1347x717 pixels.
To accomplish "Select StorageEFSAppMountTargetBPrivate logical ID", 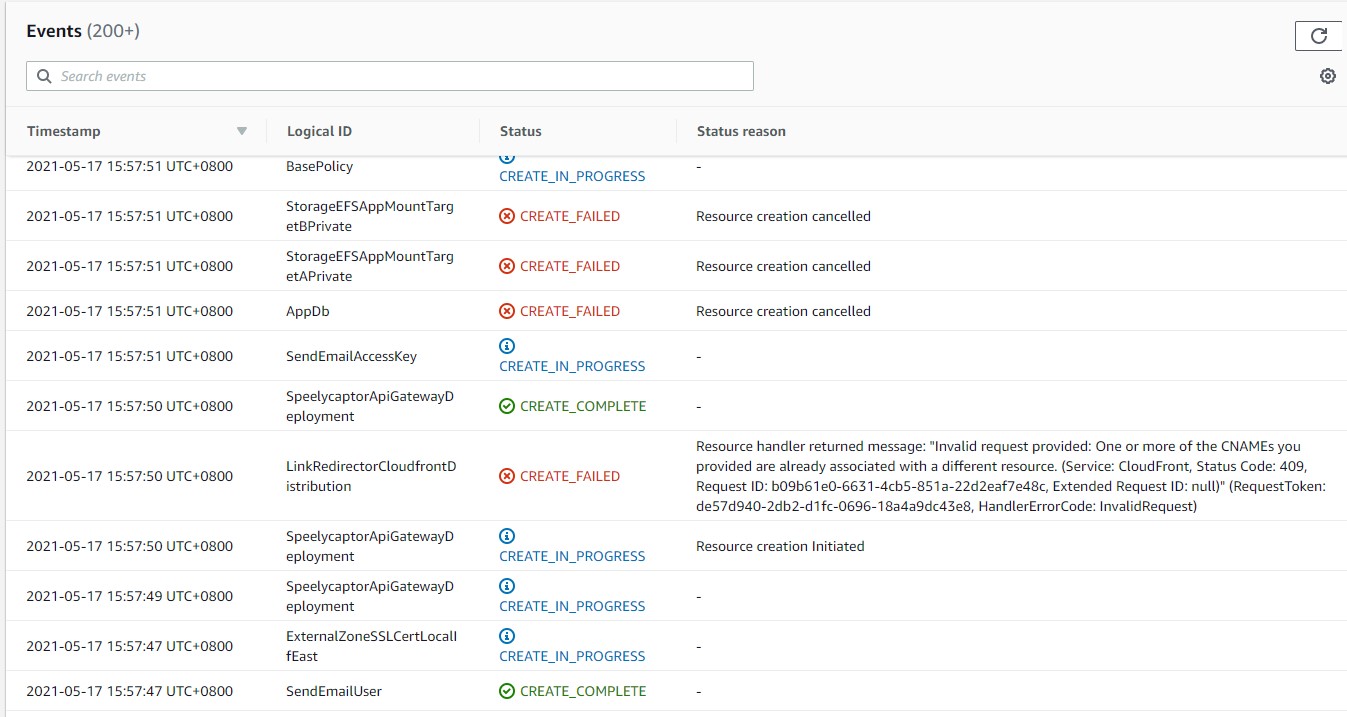I will tap(369, 216).
